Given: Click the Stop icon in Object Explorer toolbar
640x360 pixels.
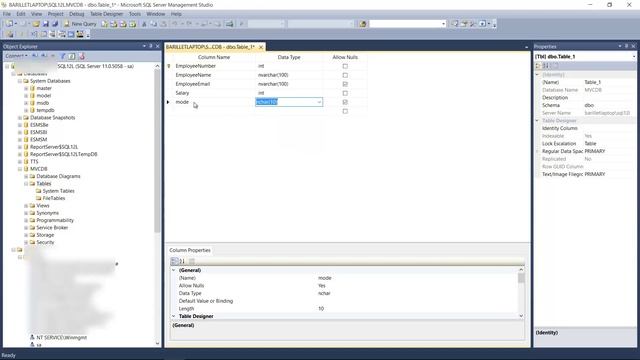Looking at the screenshot, I should [x=53, y=56].
